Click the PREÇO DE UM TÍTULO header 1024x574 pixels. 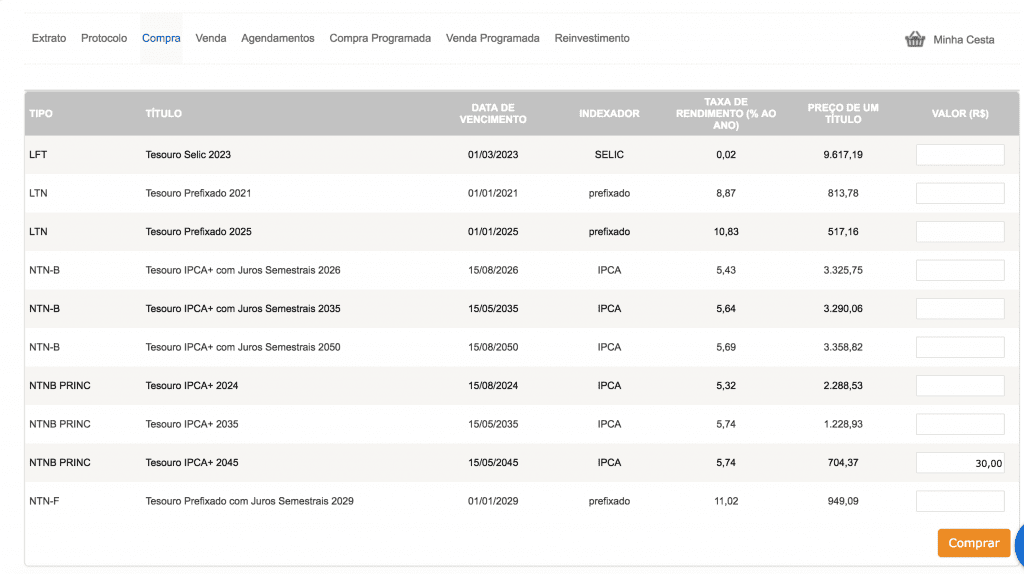click(x=842, y=114)
